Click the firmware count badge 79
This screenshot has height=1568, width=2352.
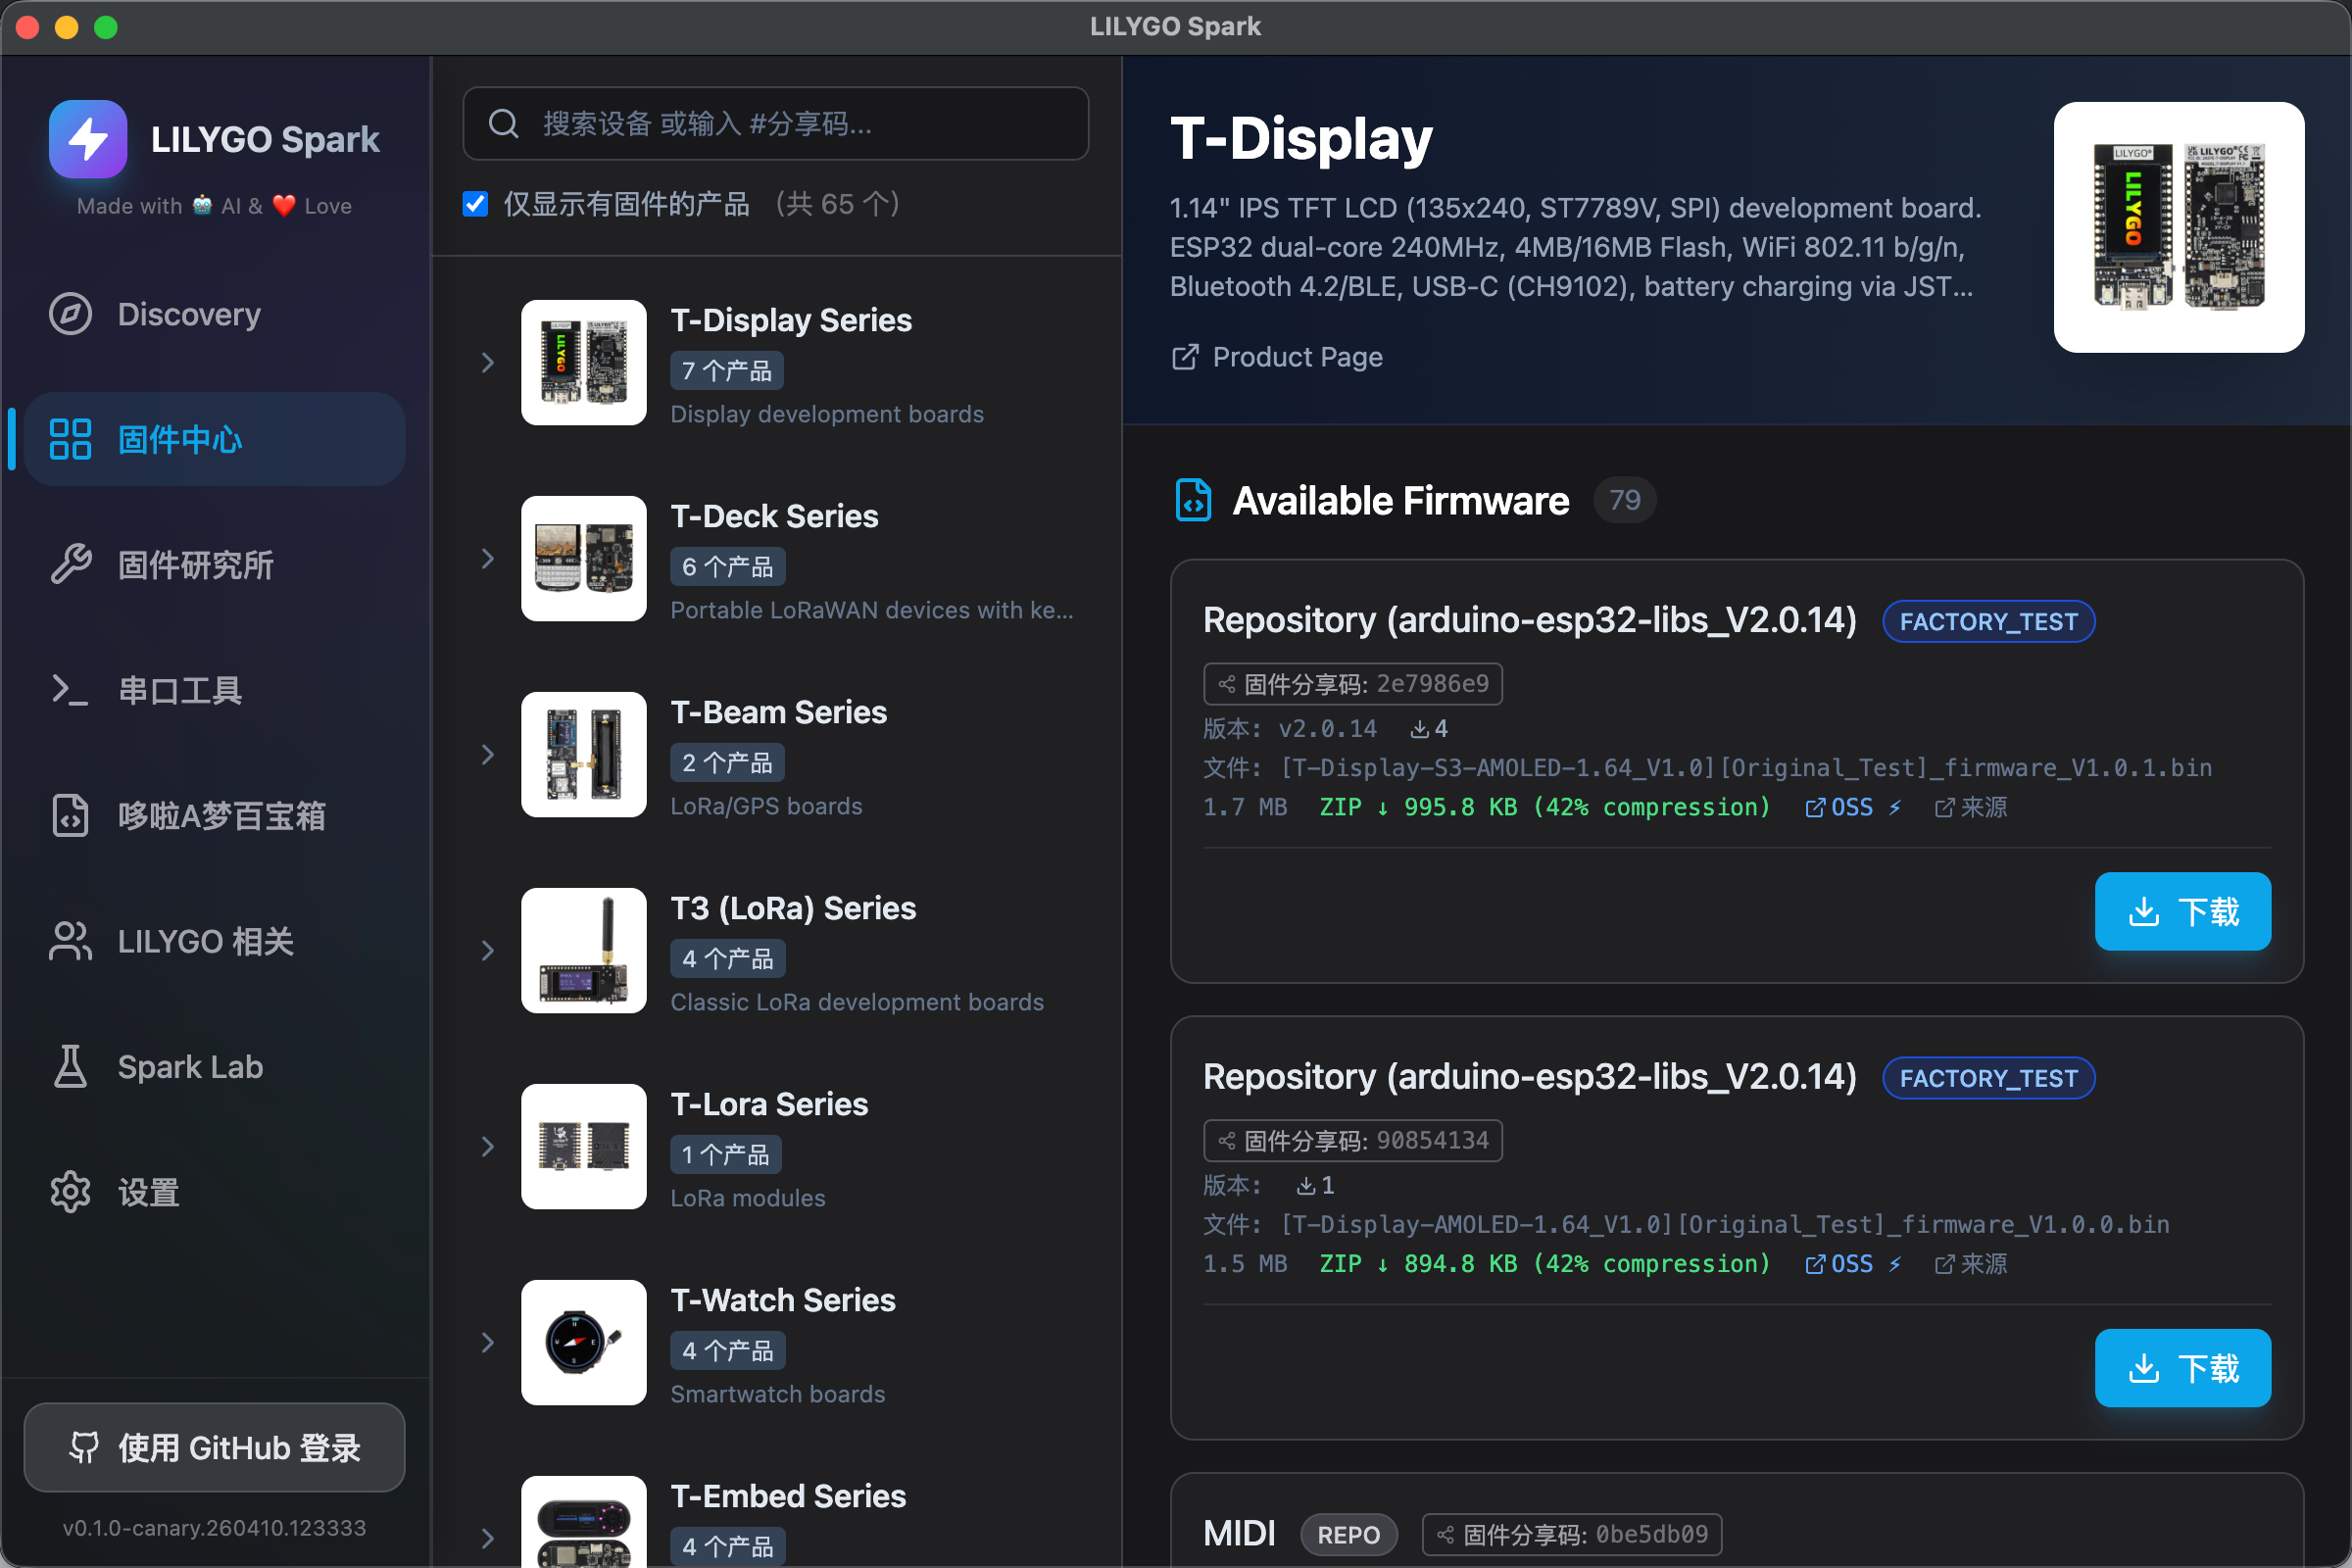[1624, 500]
